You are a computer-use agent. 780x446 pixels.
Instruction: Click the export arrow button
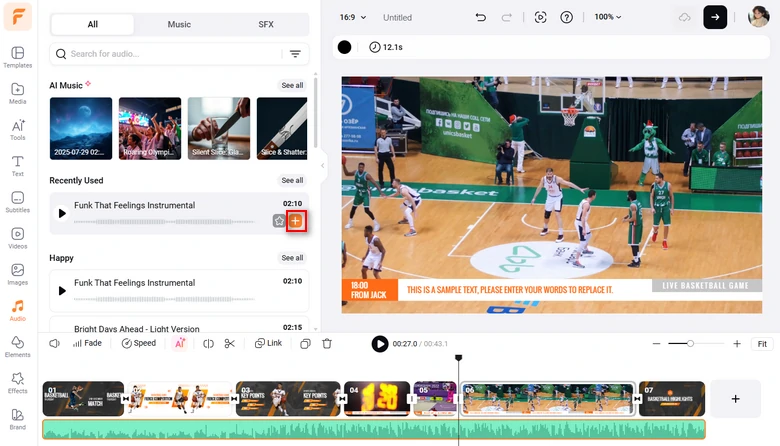point(715,17)
